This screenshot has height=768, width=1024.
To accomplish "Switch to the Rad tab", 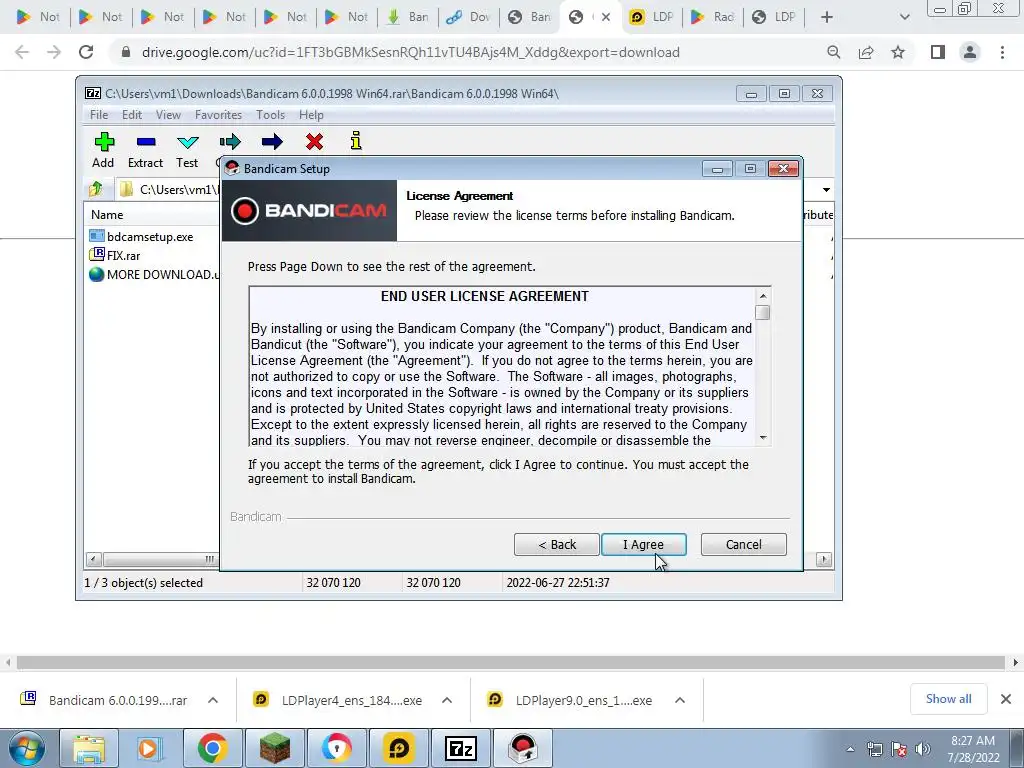I will 712,17.
